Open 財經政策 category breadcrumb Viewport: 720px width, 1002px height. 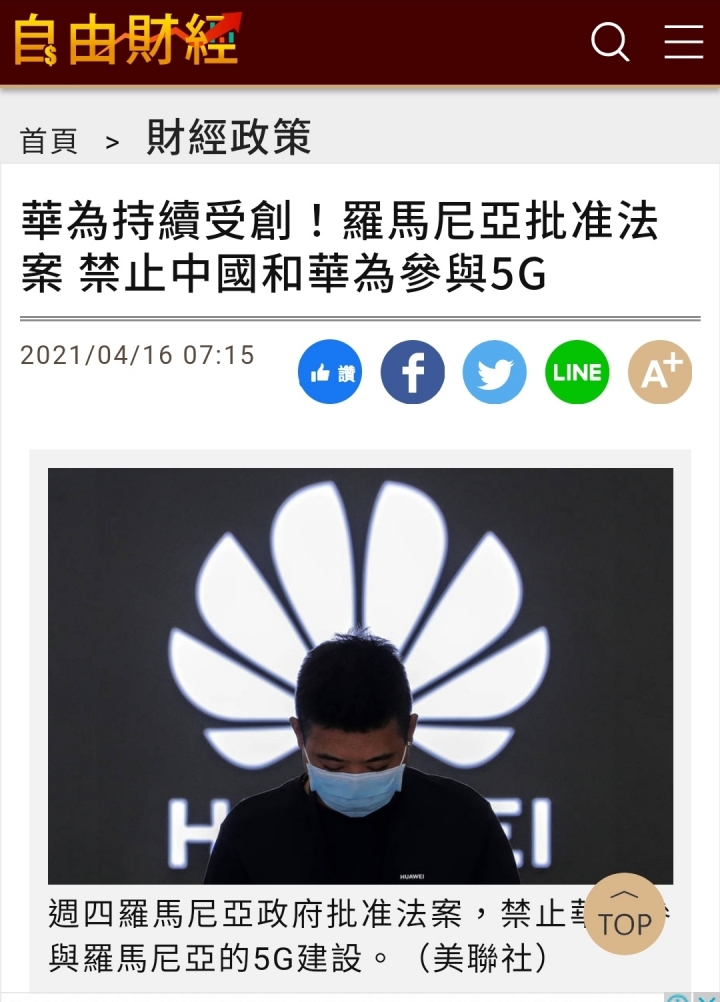(x=229, y=137)
